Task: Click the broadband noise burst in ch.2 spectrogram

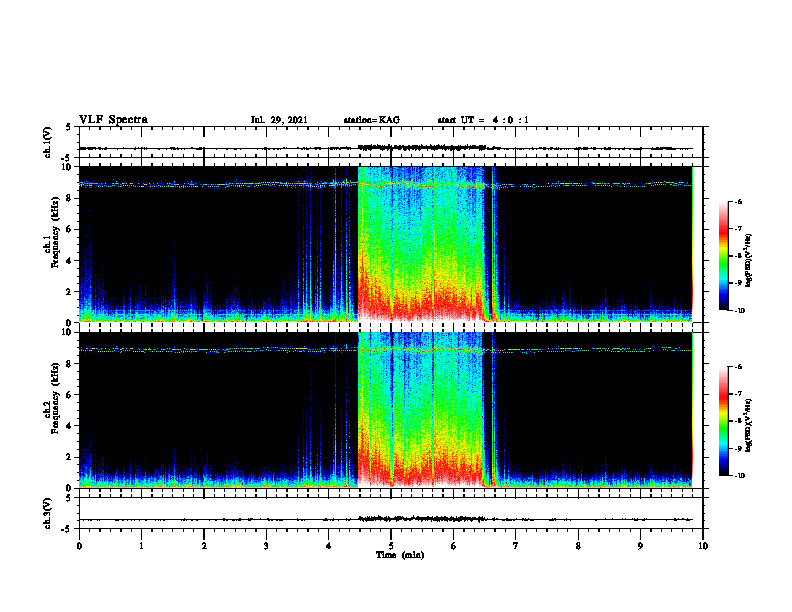Action: click(421, 410)
